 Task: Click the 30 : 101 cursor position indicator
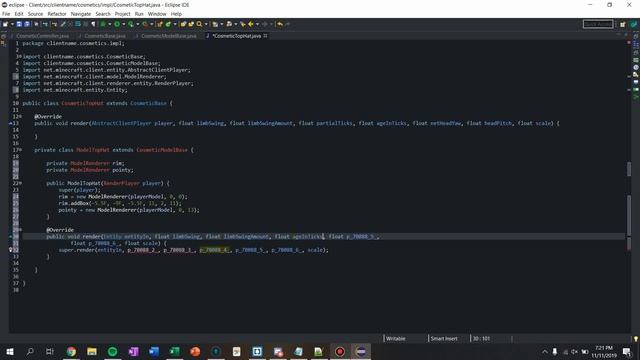click(481, 338)
